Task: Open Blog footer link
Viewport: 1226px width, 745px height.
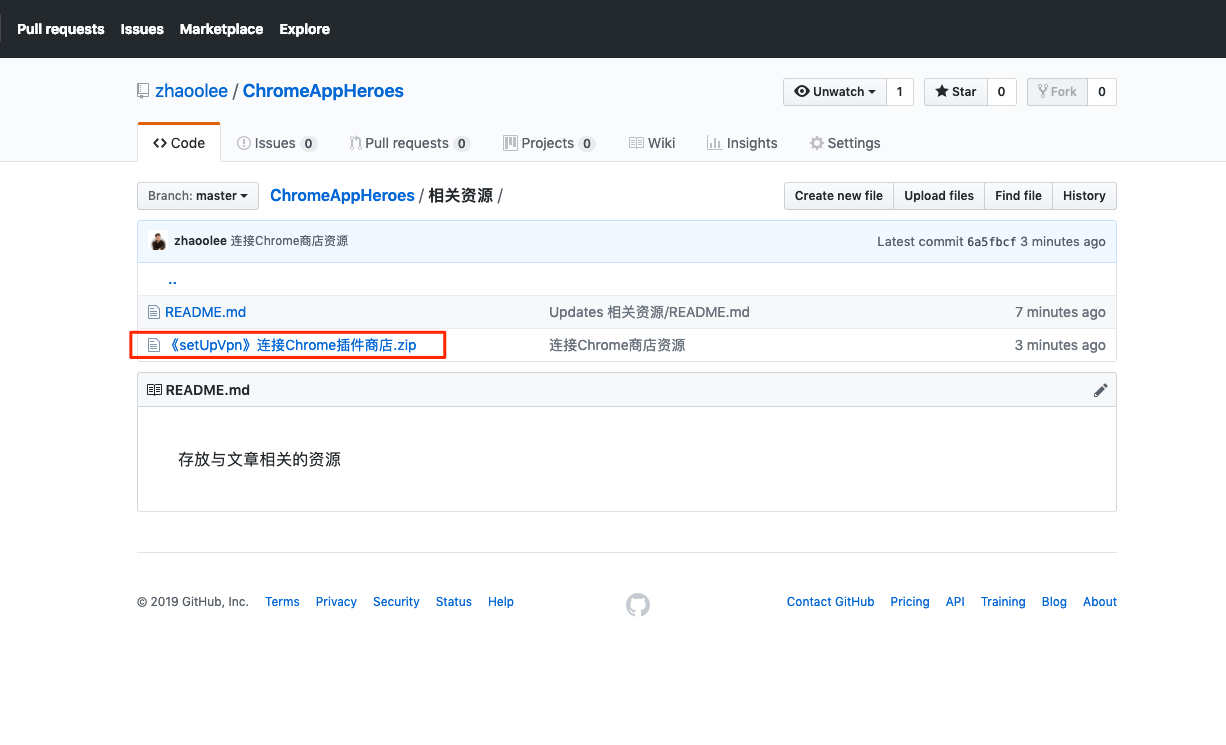Action: tap(1054, 602)
